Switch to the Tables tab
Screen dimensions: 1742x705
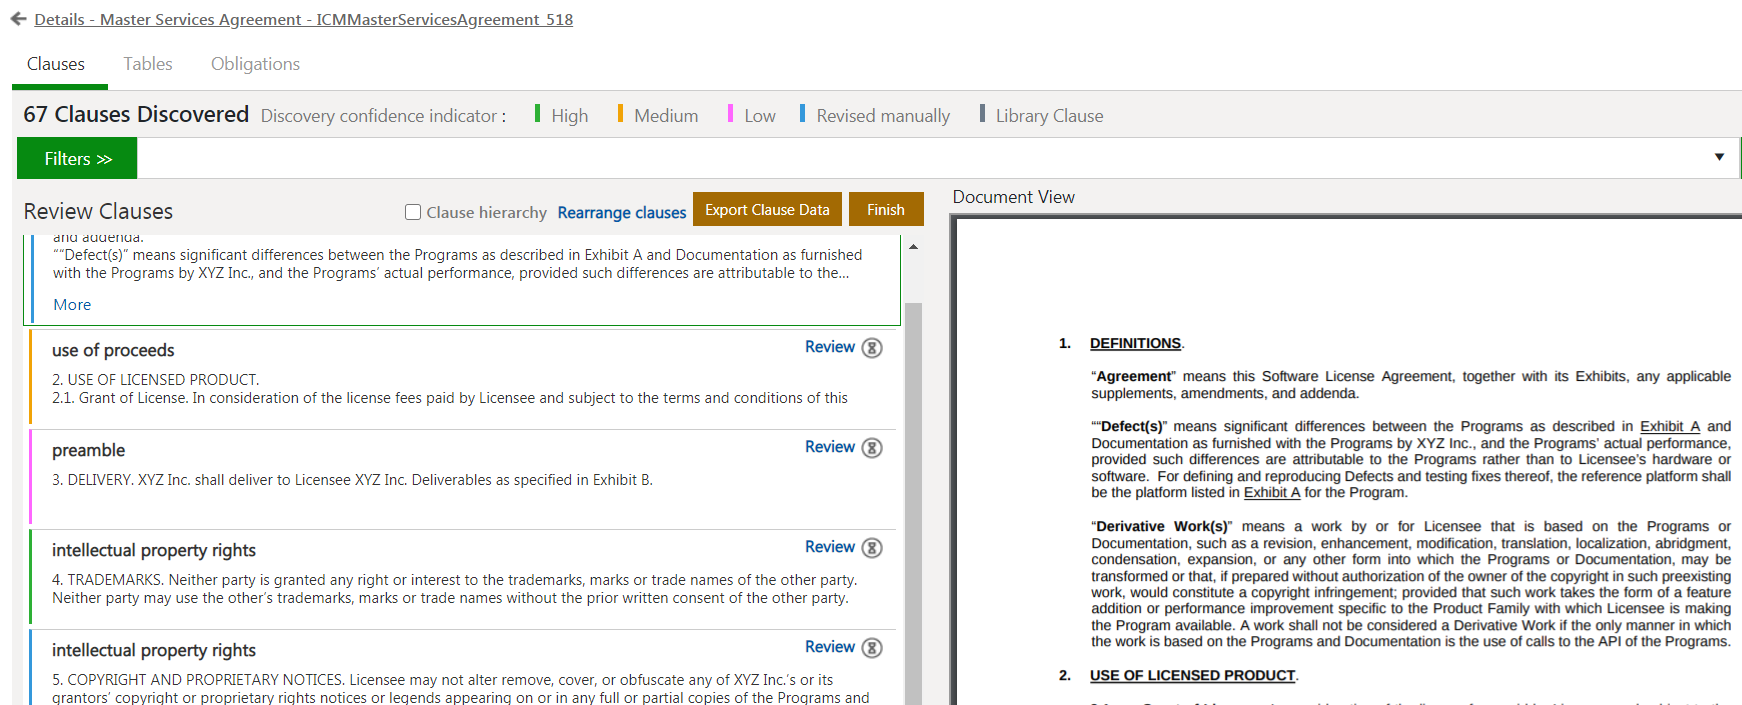[148, 64]
